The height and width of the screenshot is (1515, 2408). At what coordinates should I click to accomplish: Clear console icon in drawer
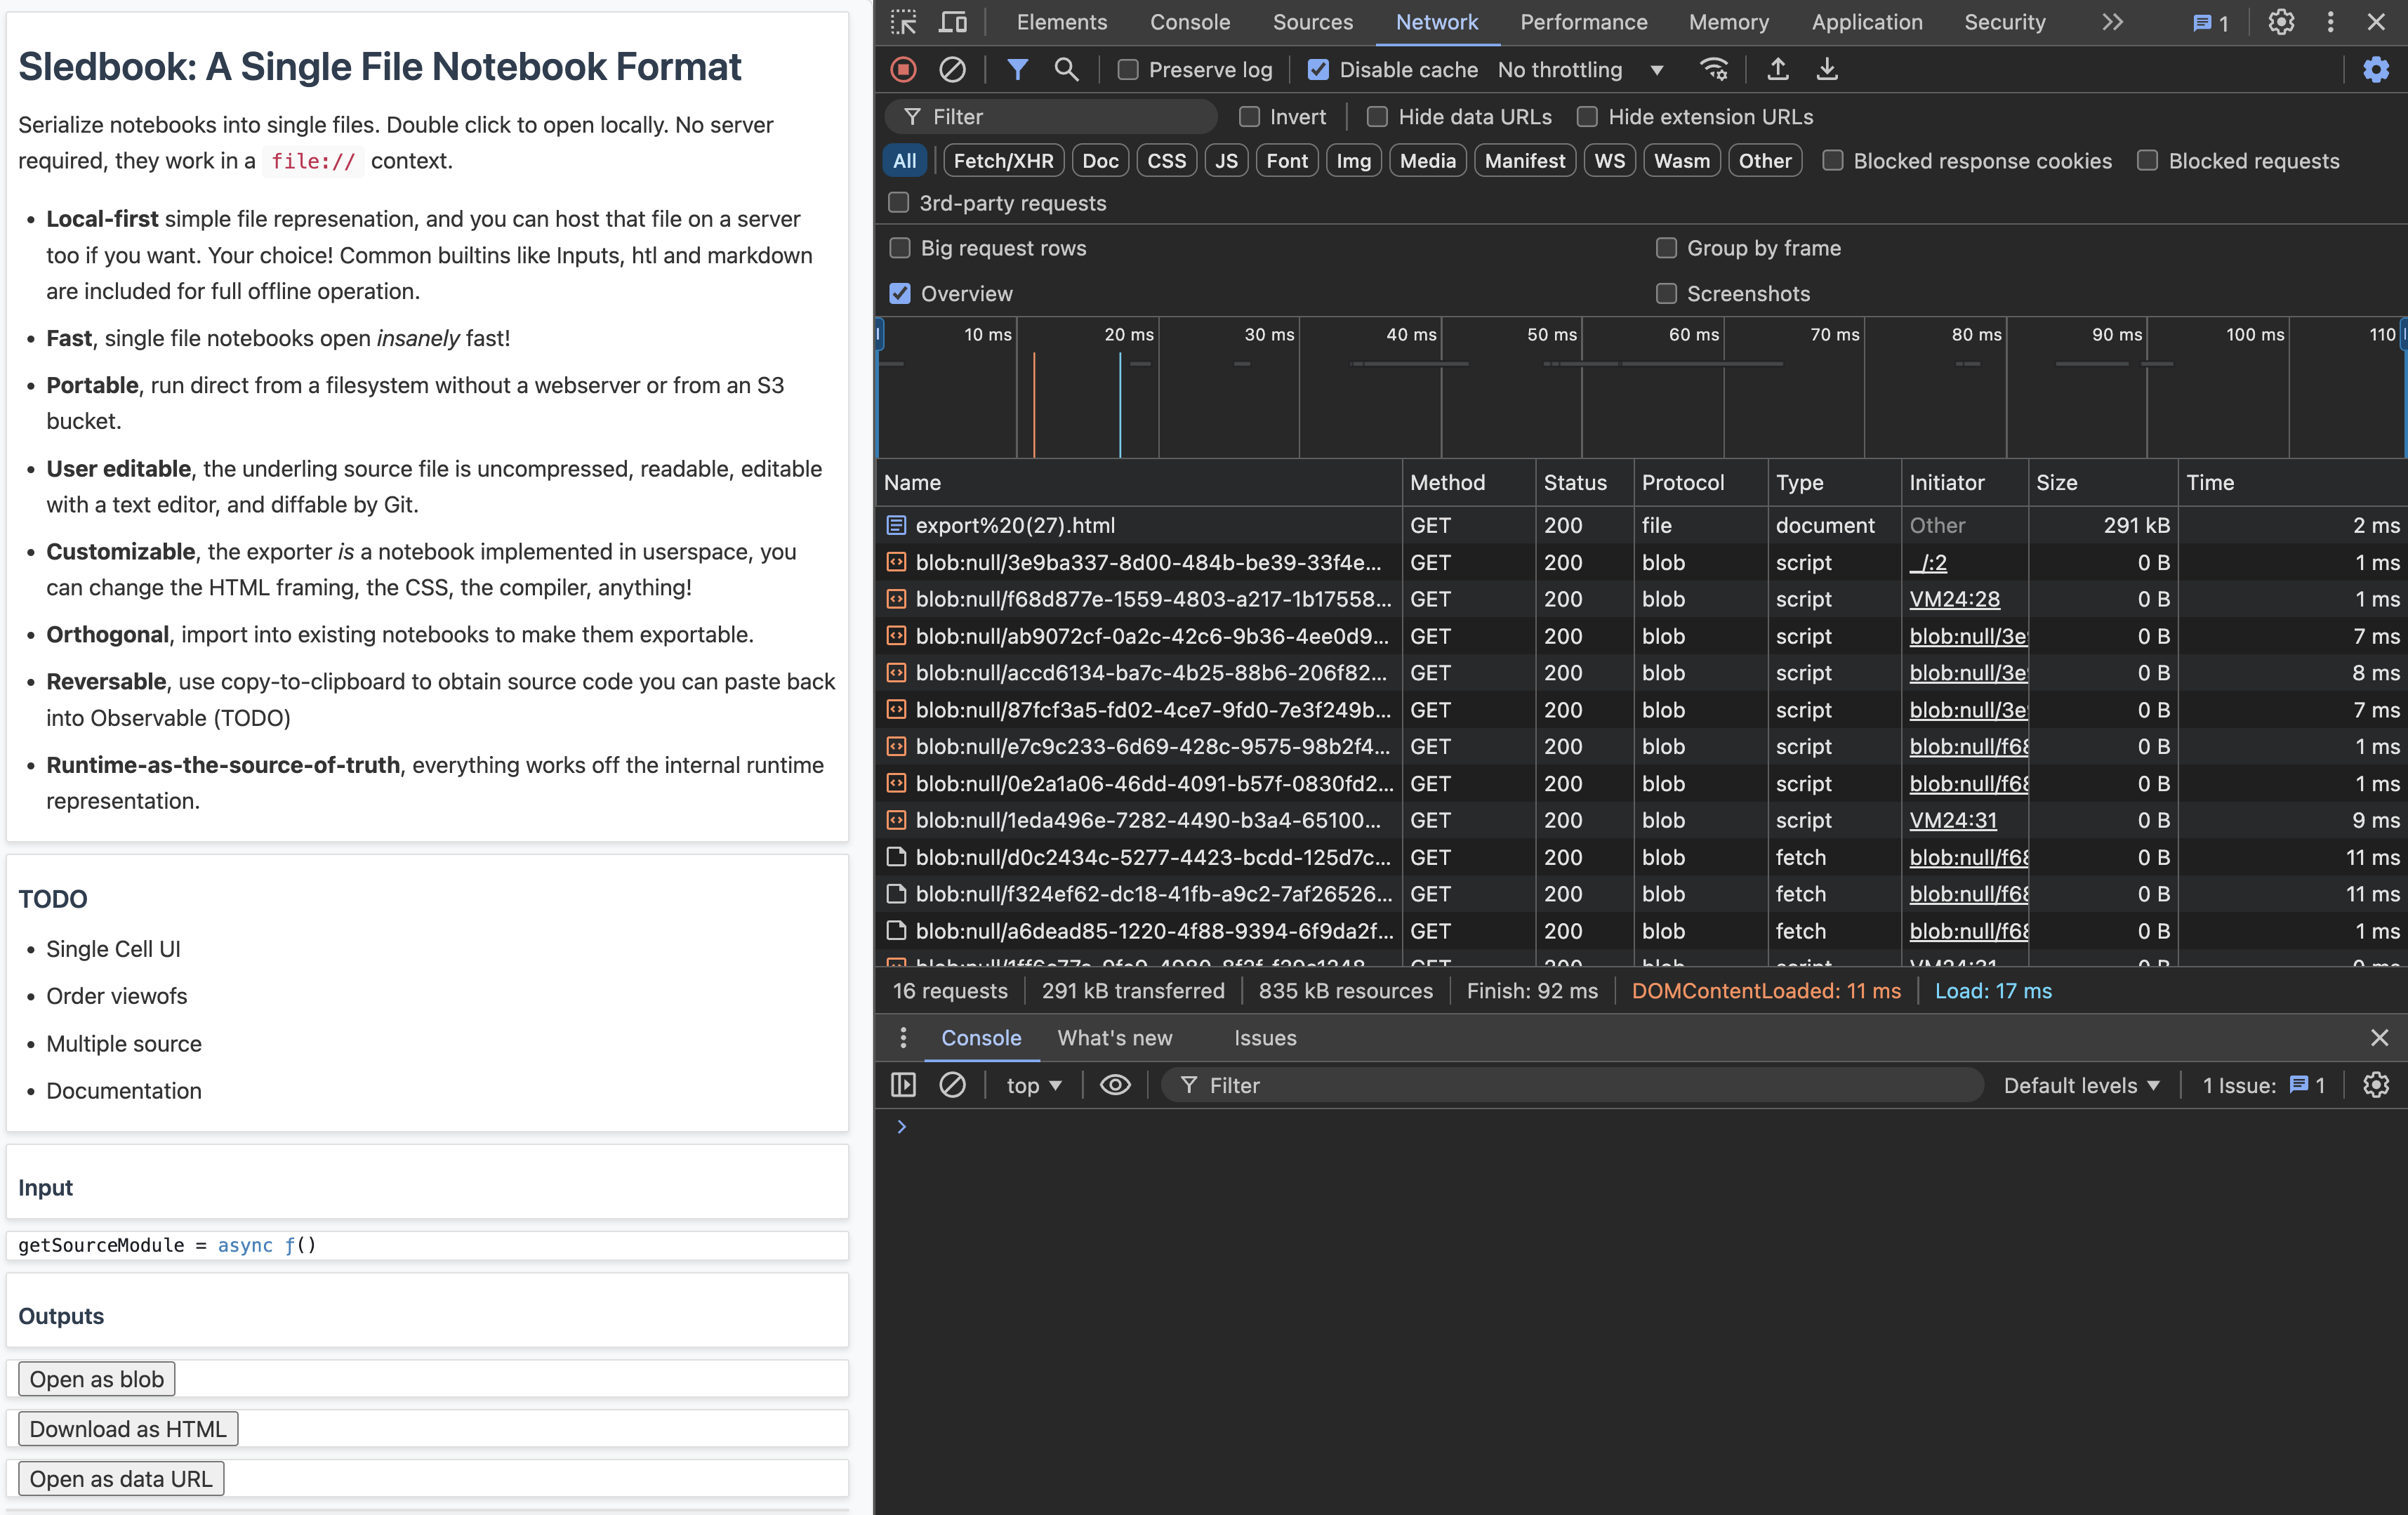(x=952, y=1085)
